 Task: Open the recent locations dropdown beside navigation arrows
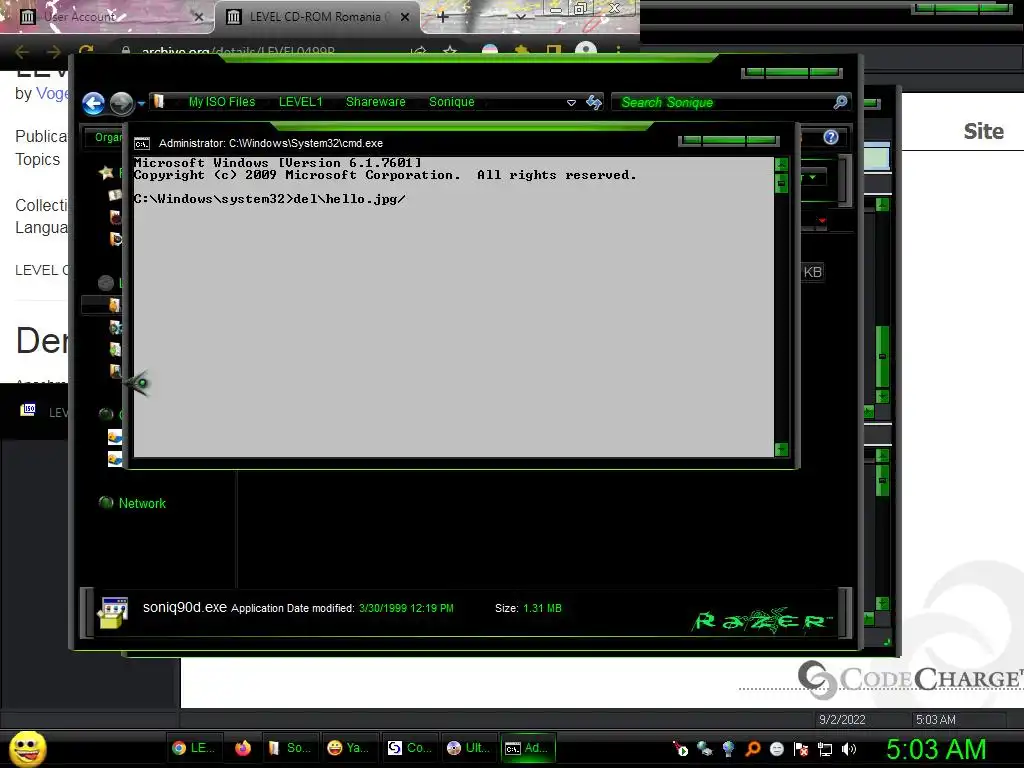coord(141,103)
